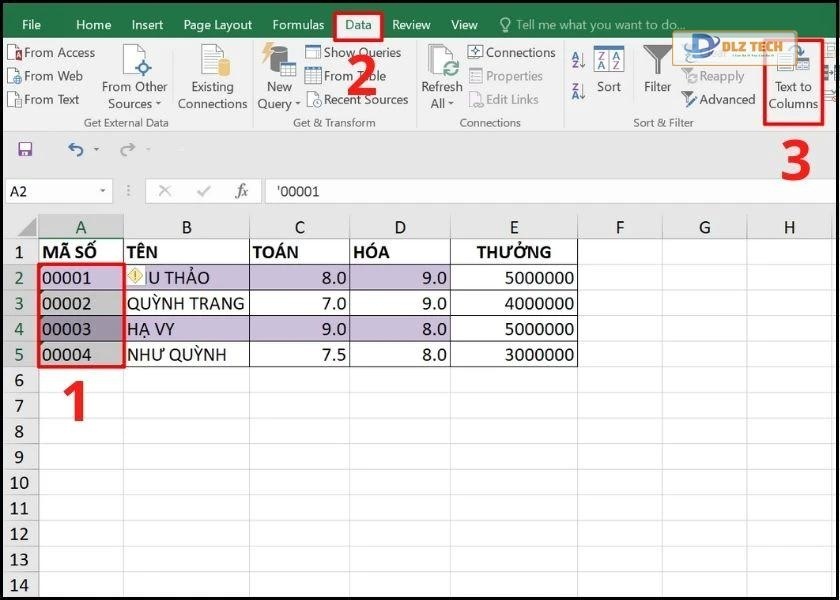Click Refresh All in Connections group

tap(440, 80)
